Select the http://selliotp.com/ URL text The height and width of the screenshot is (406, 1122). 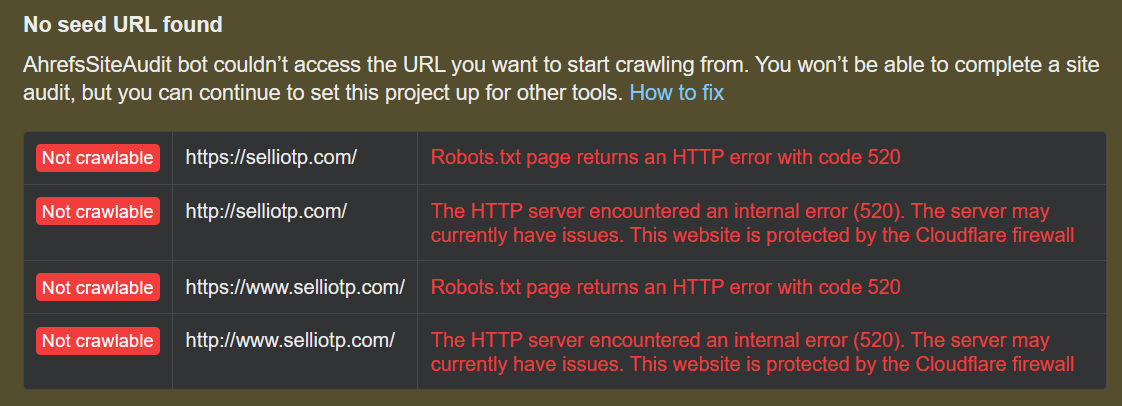coord(266,212)
